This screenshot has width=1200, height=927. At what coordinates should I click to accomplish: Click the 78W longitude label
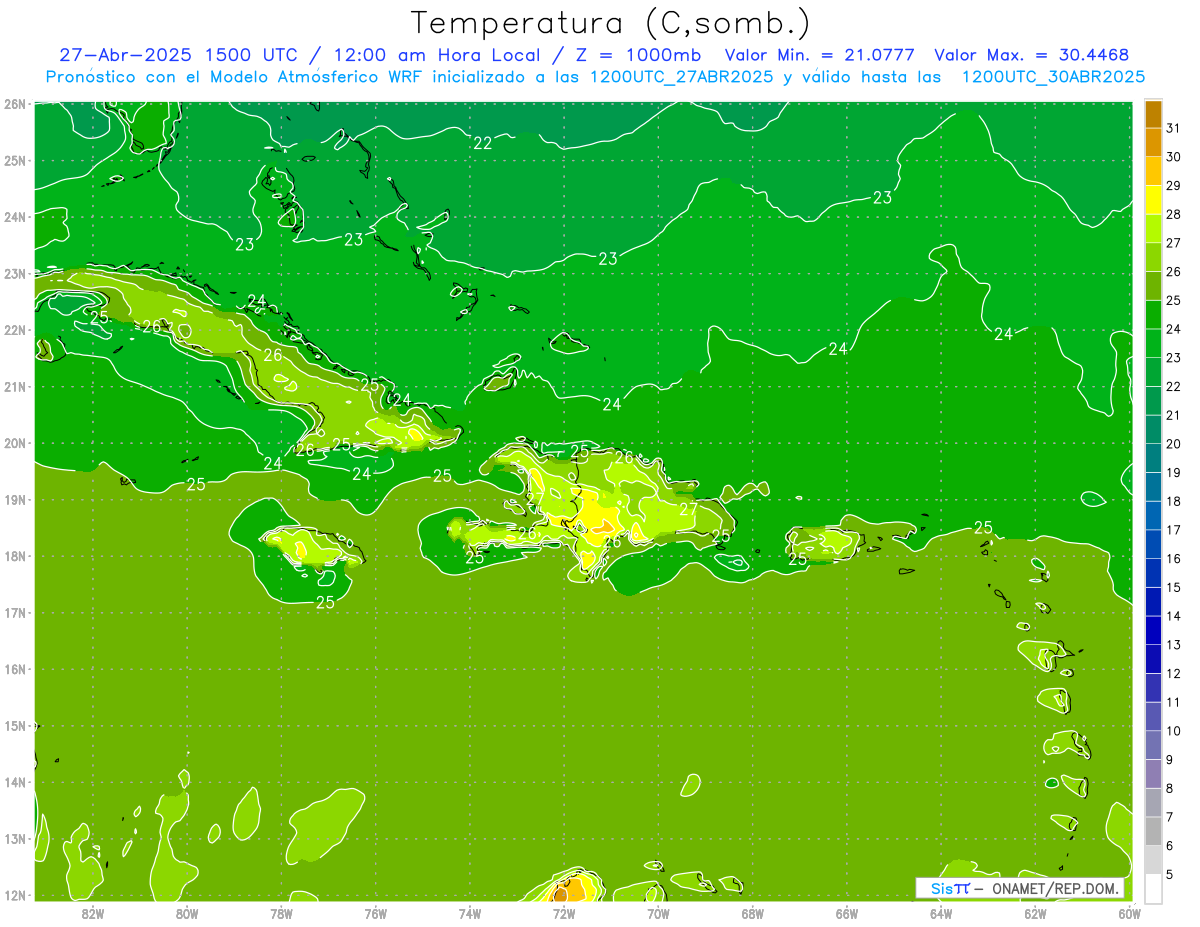coord(281,913)
